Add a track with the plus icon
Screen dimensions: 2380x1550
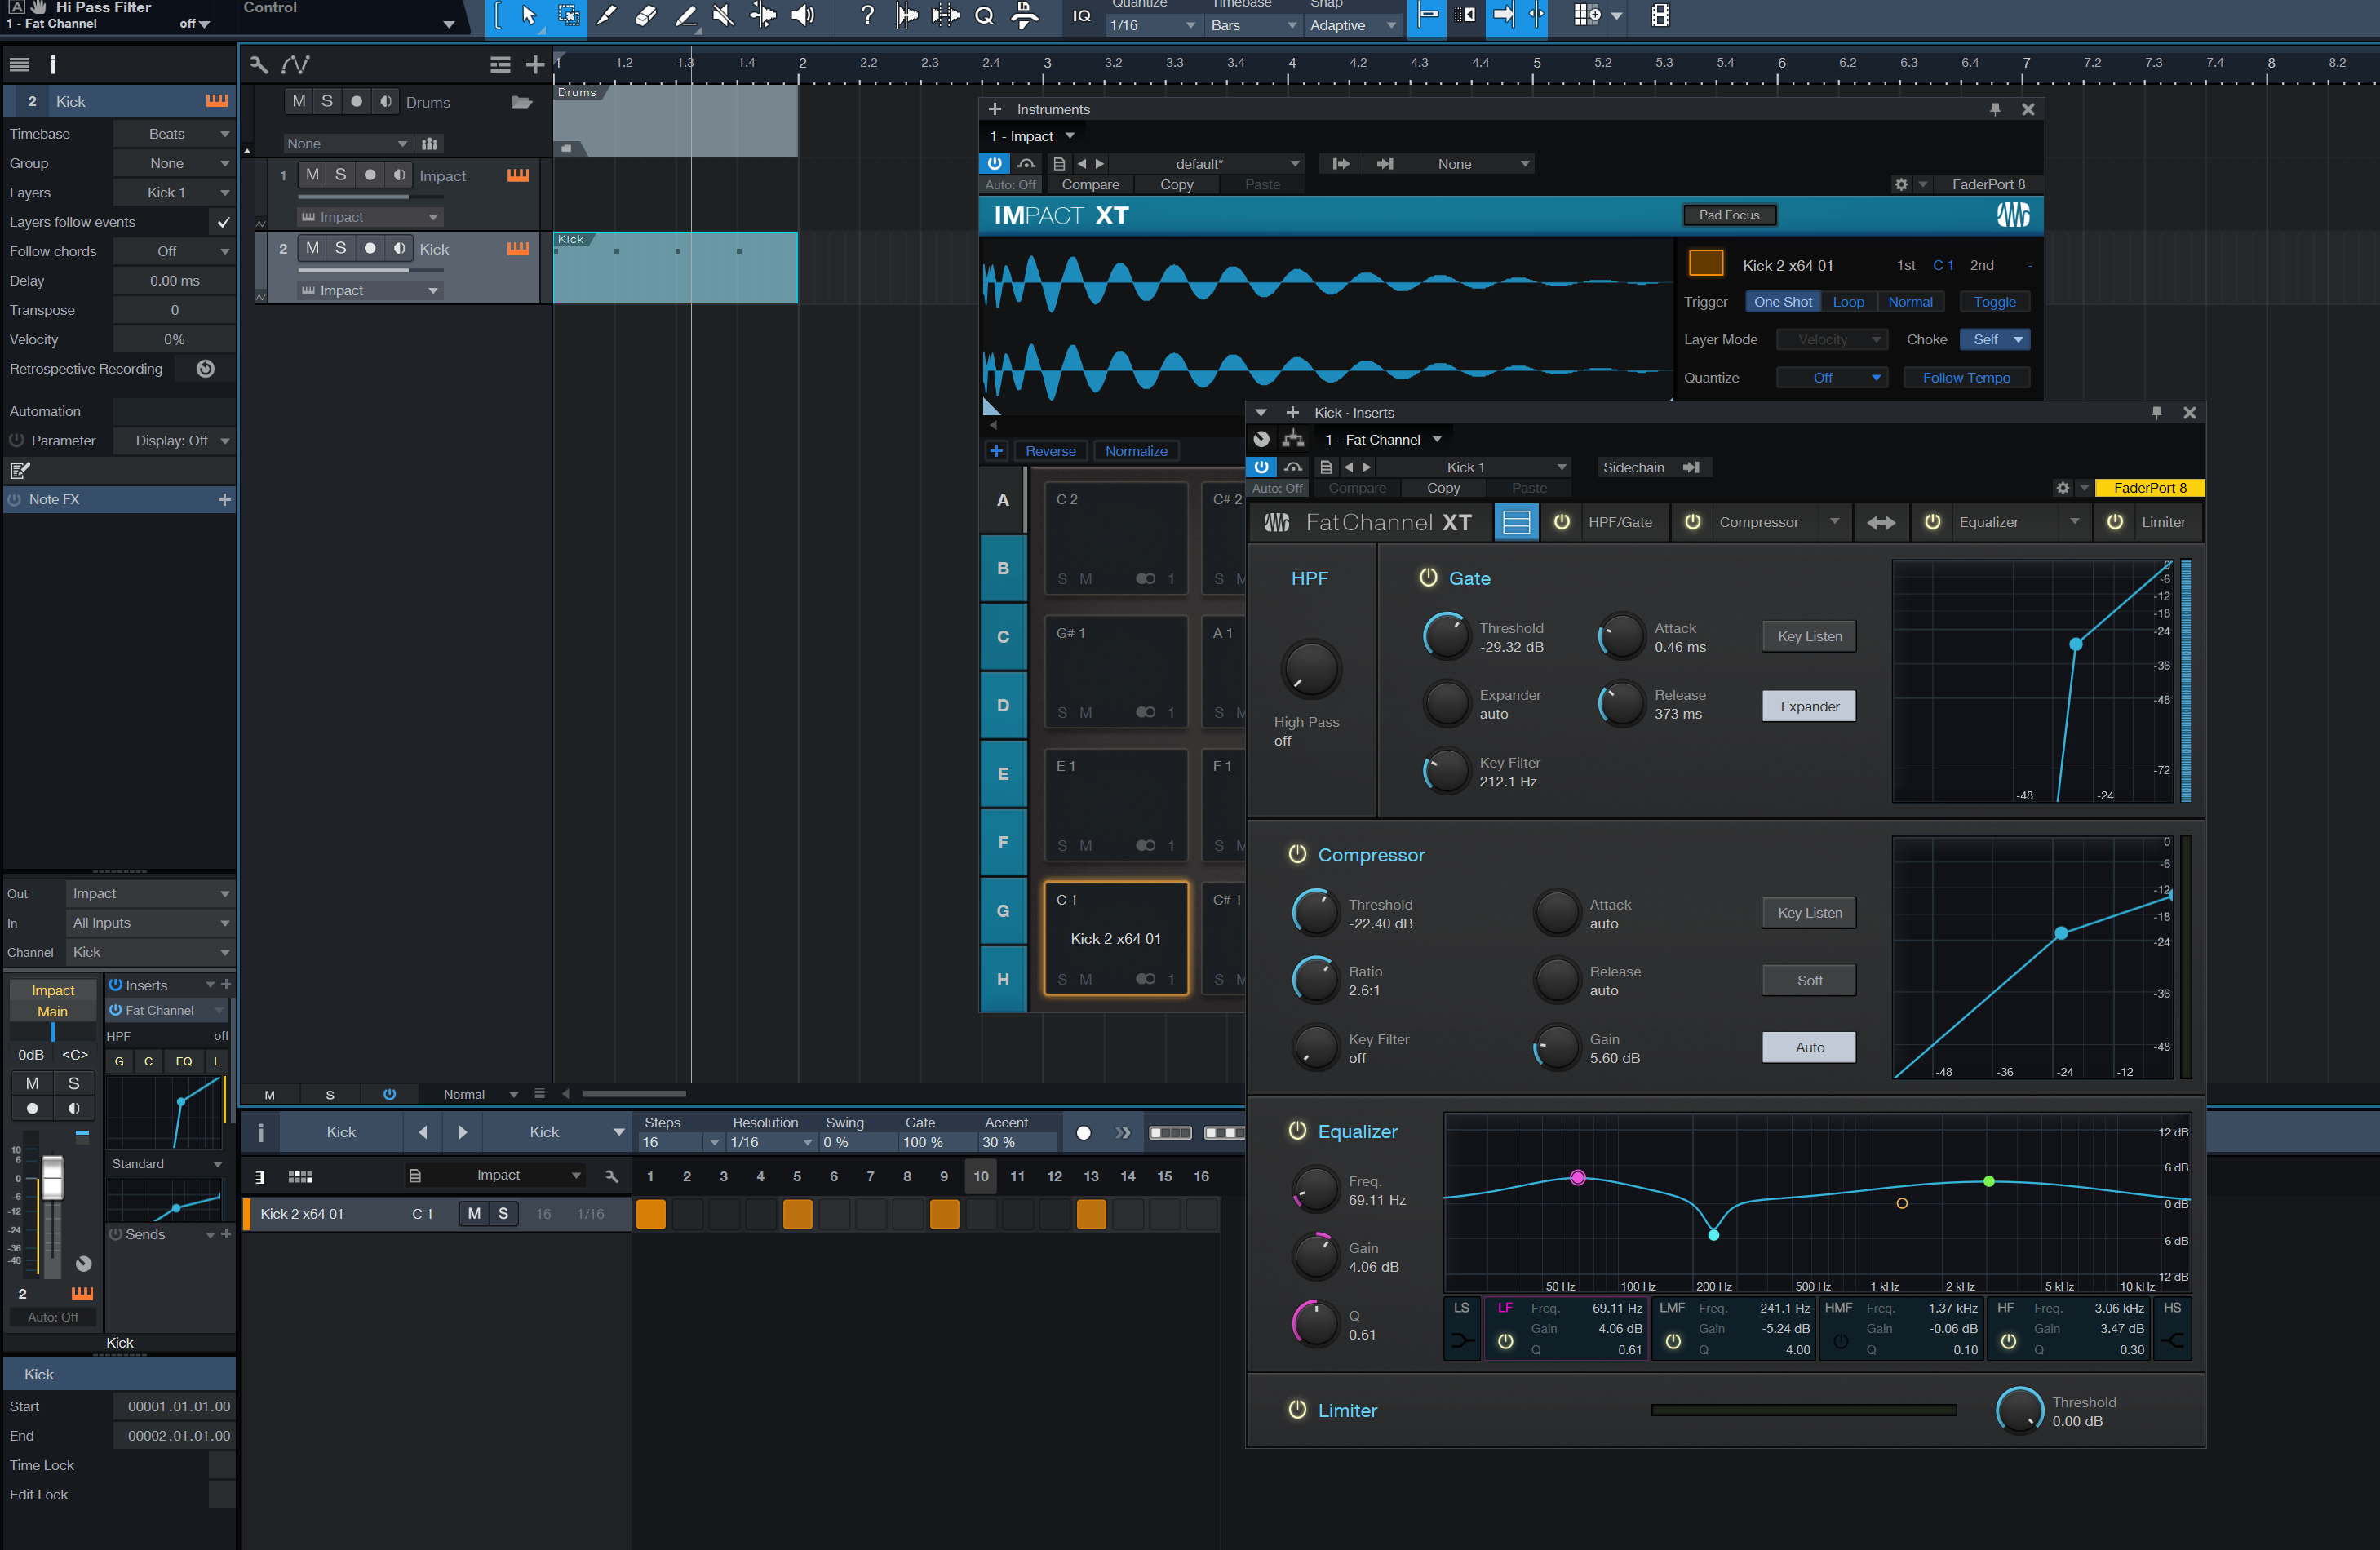pos(535,65)
